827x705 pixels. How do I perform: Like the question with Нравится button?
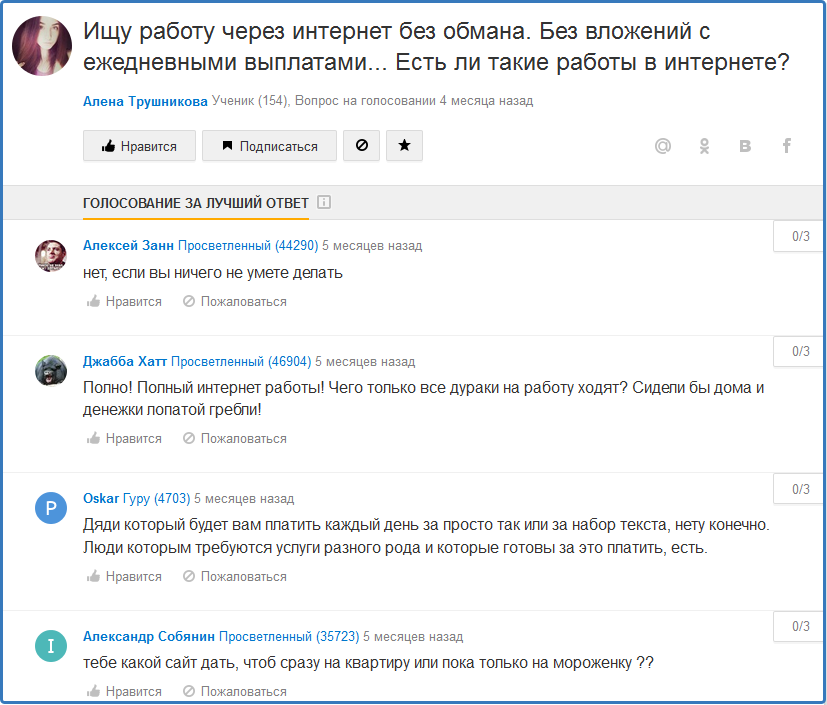[x=138, y=146]
